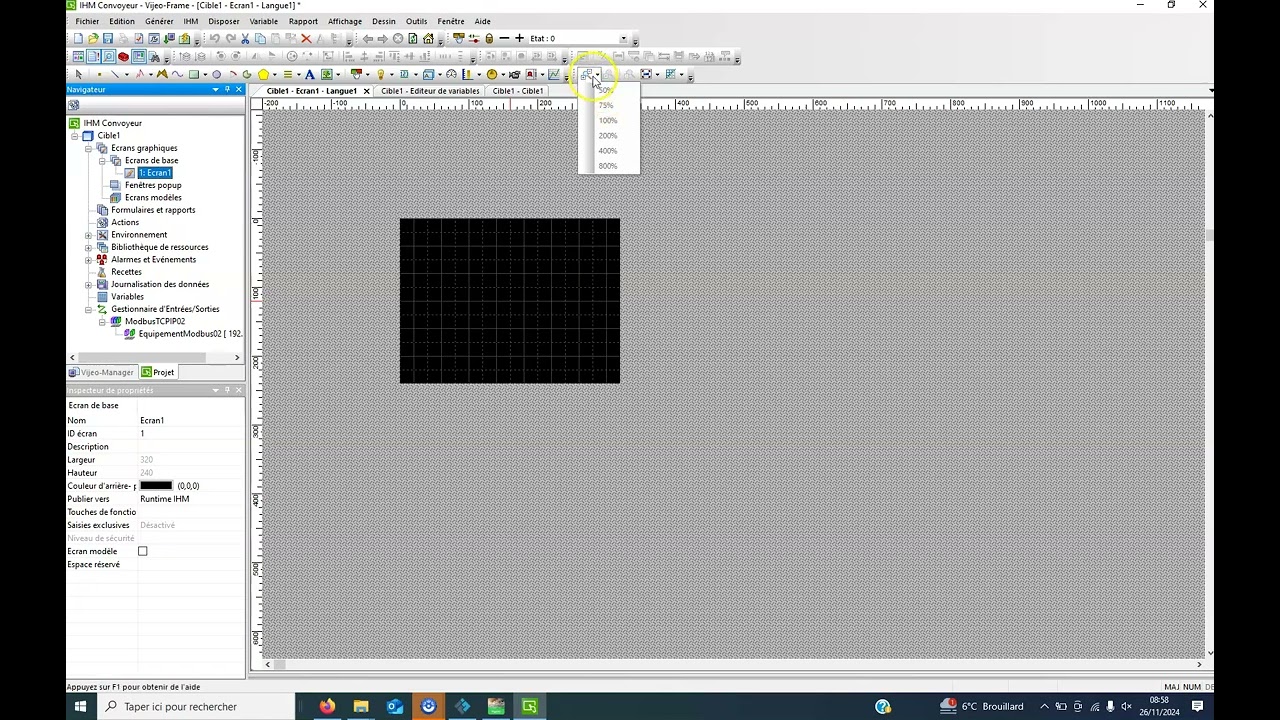Image resolution: width=1280 pixels, height=720 pixels.
Task: Click the minus state decrement icon
Action: point(504,39)
